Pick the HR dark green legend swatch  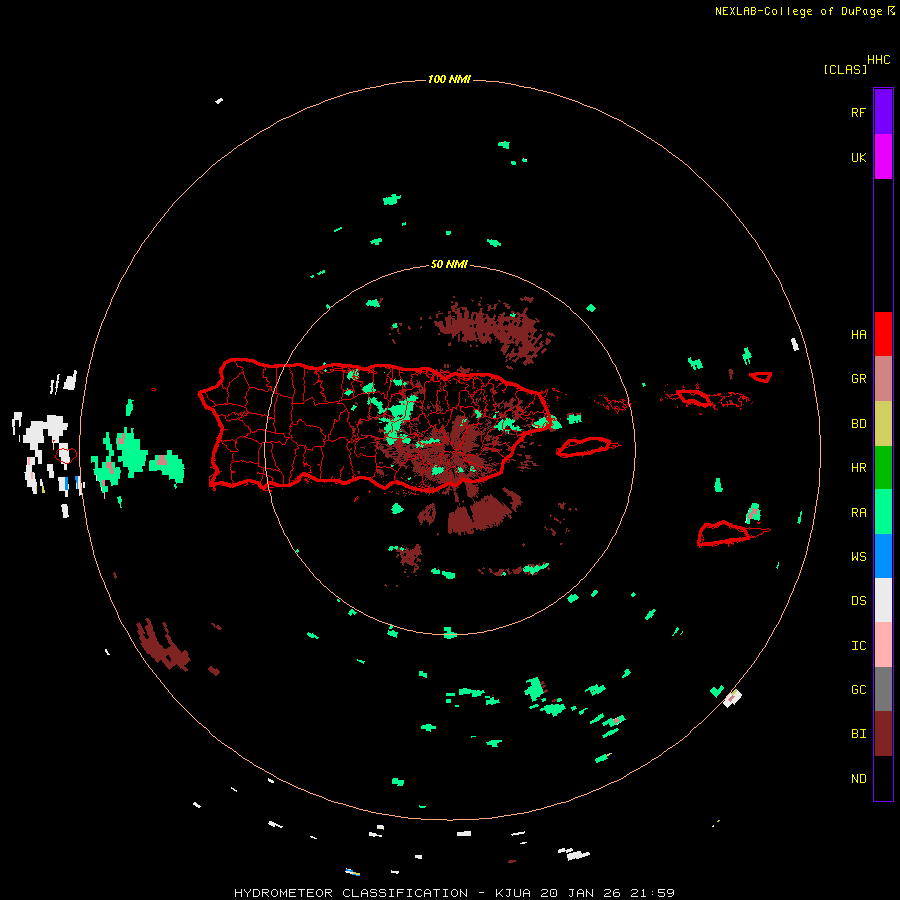883,468
